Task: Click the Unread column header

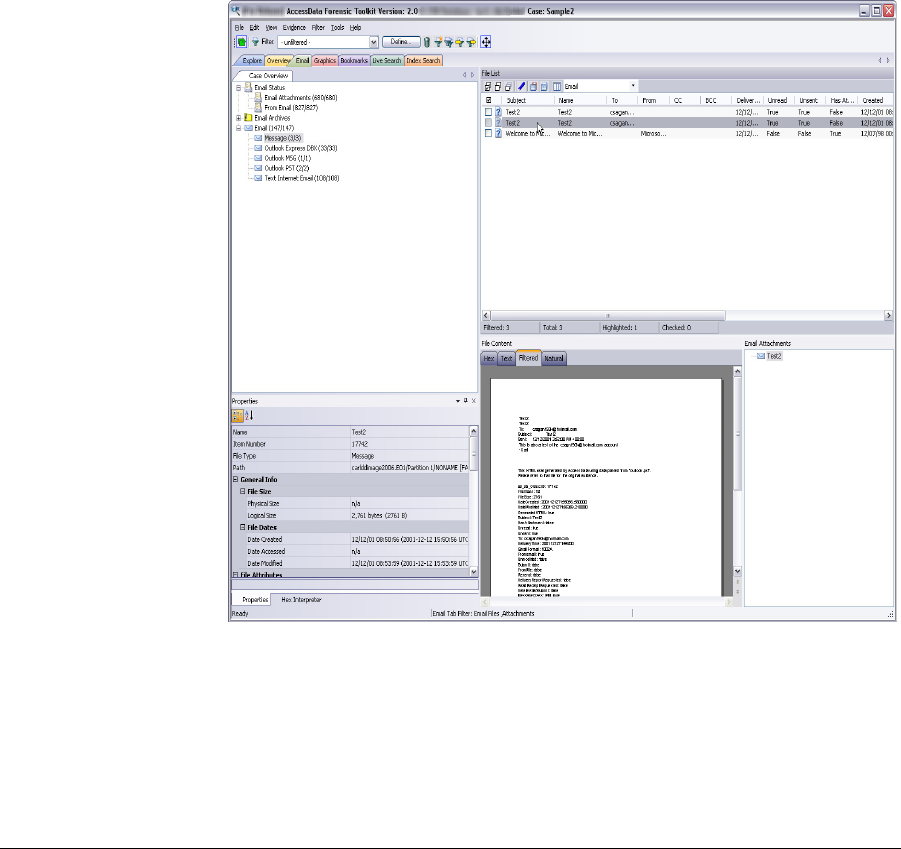Action: tap(777, 101)
